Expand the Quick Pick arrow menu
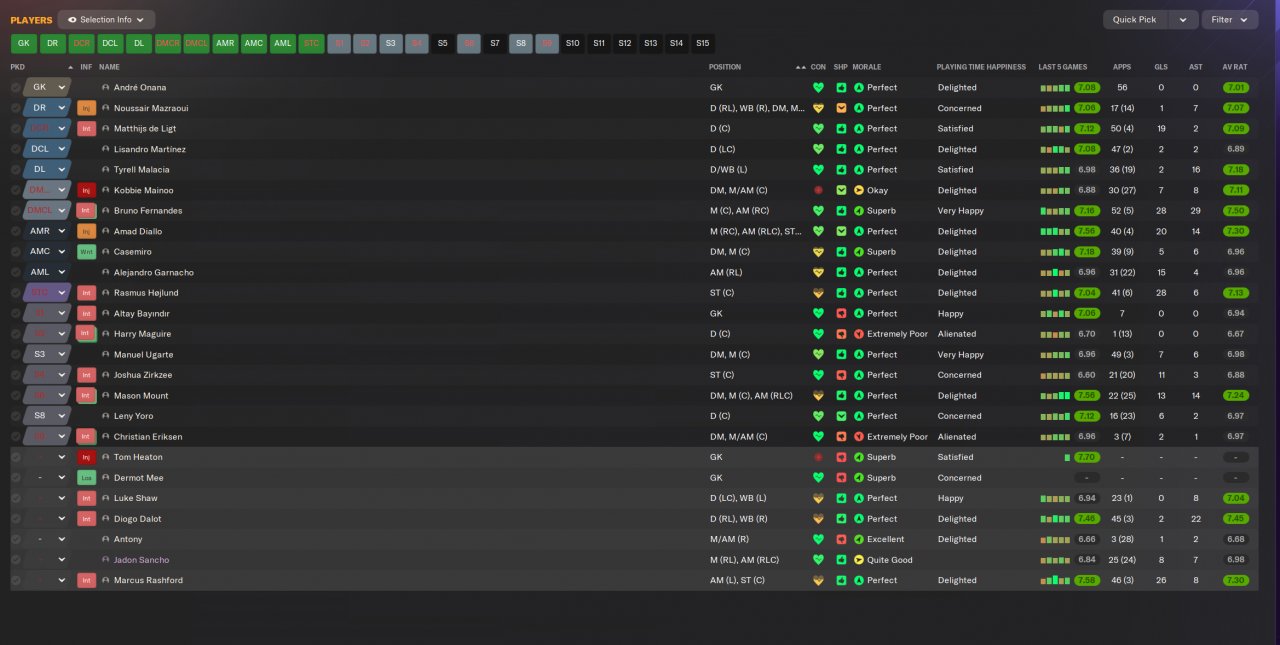 [x=1184, y=19]
